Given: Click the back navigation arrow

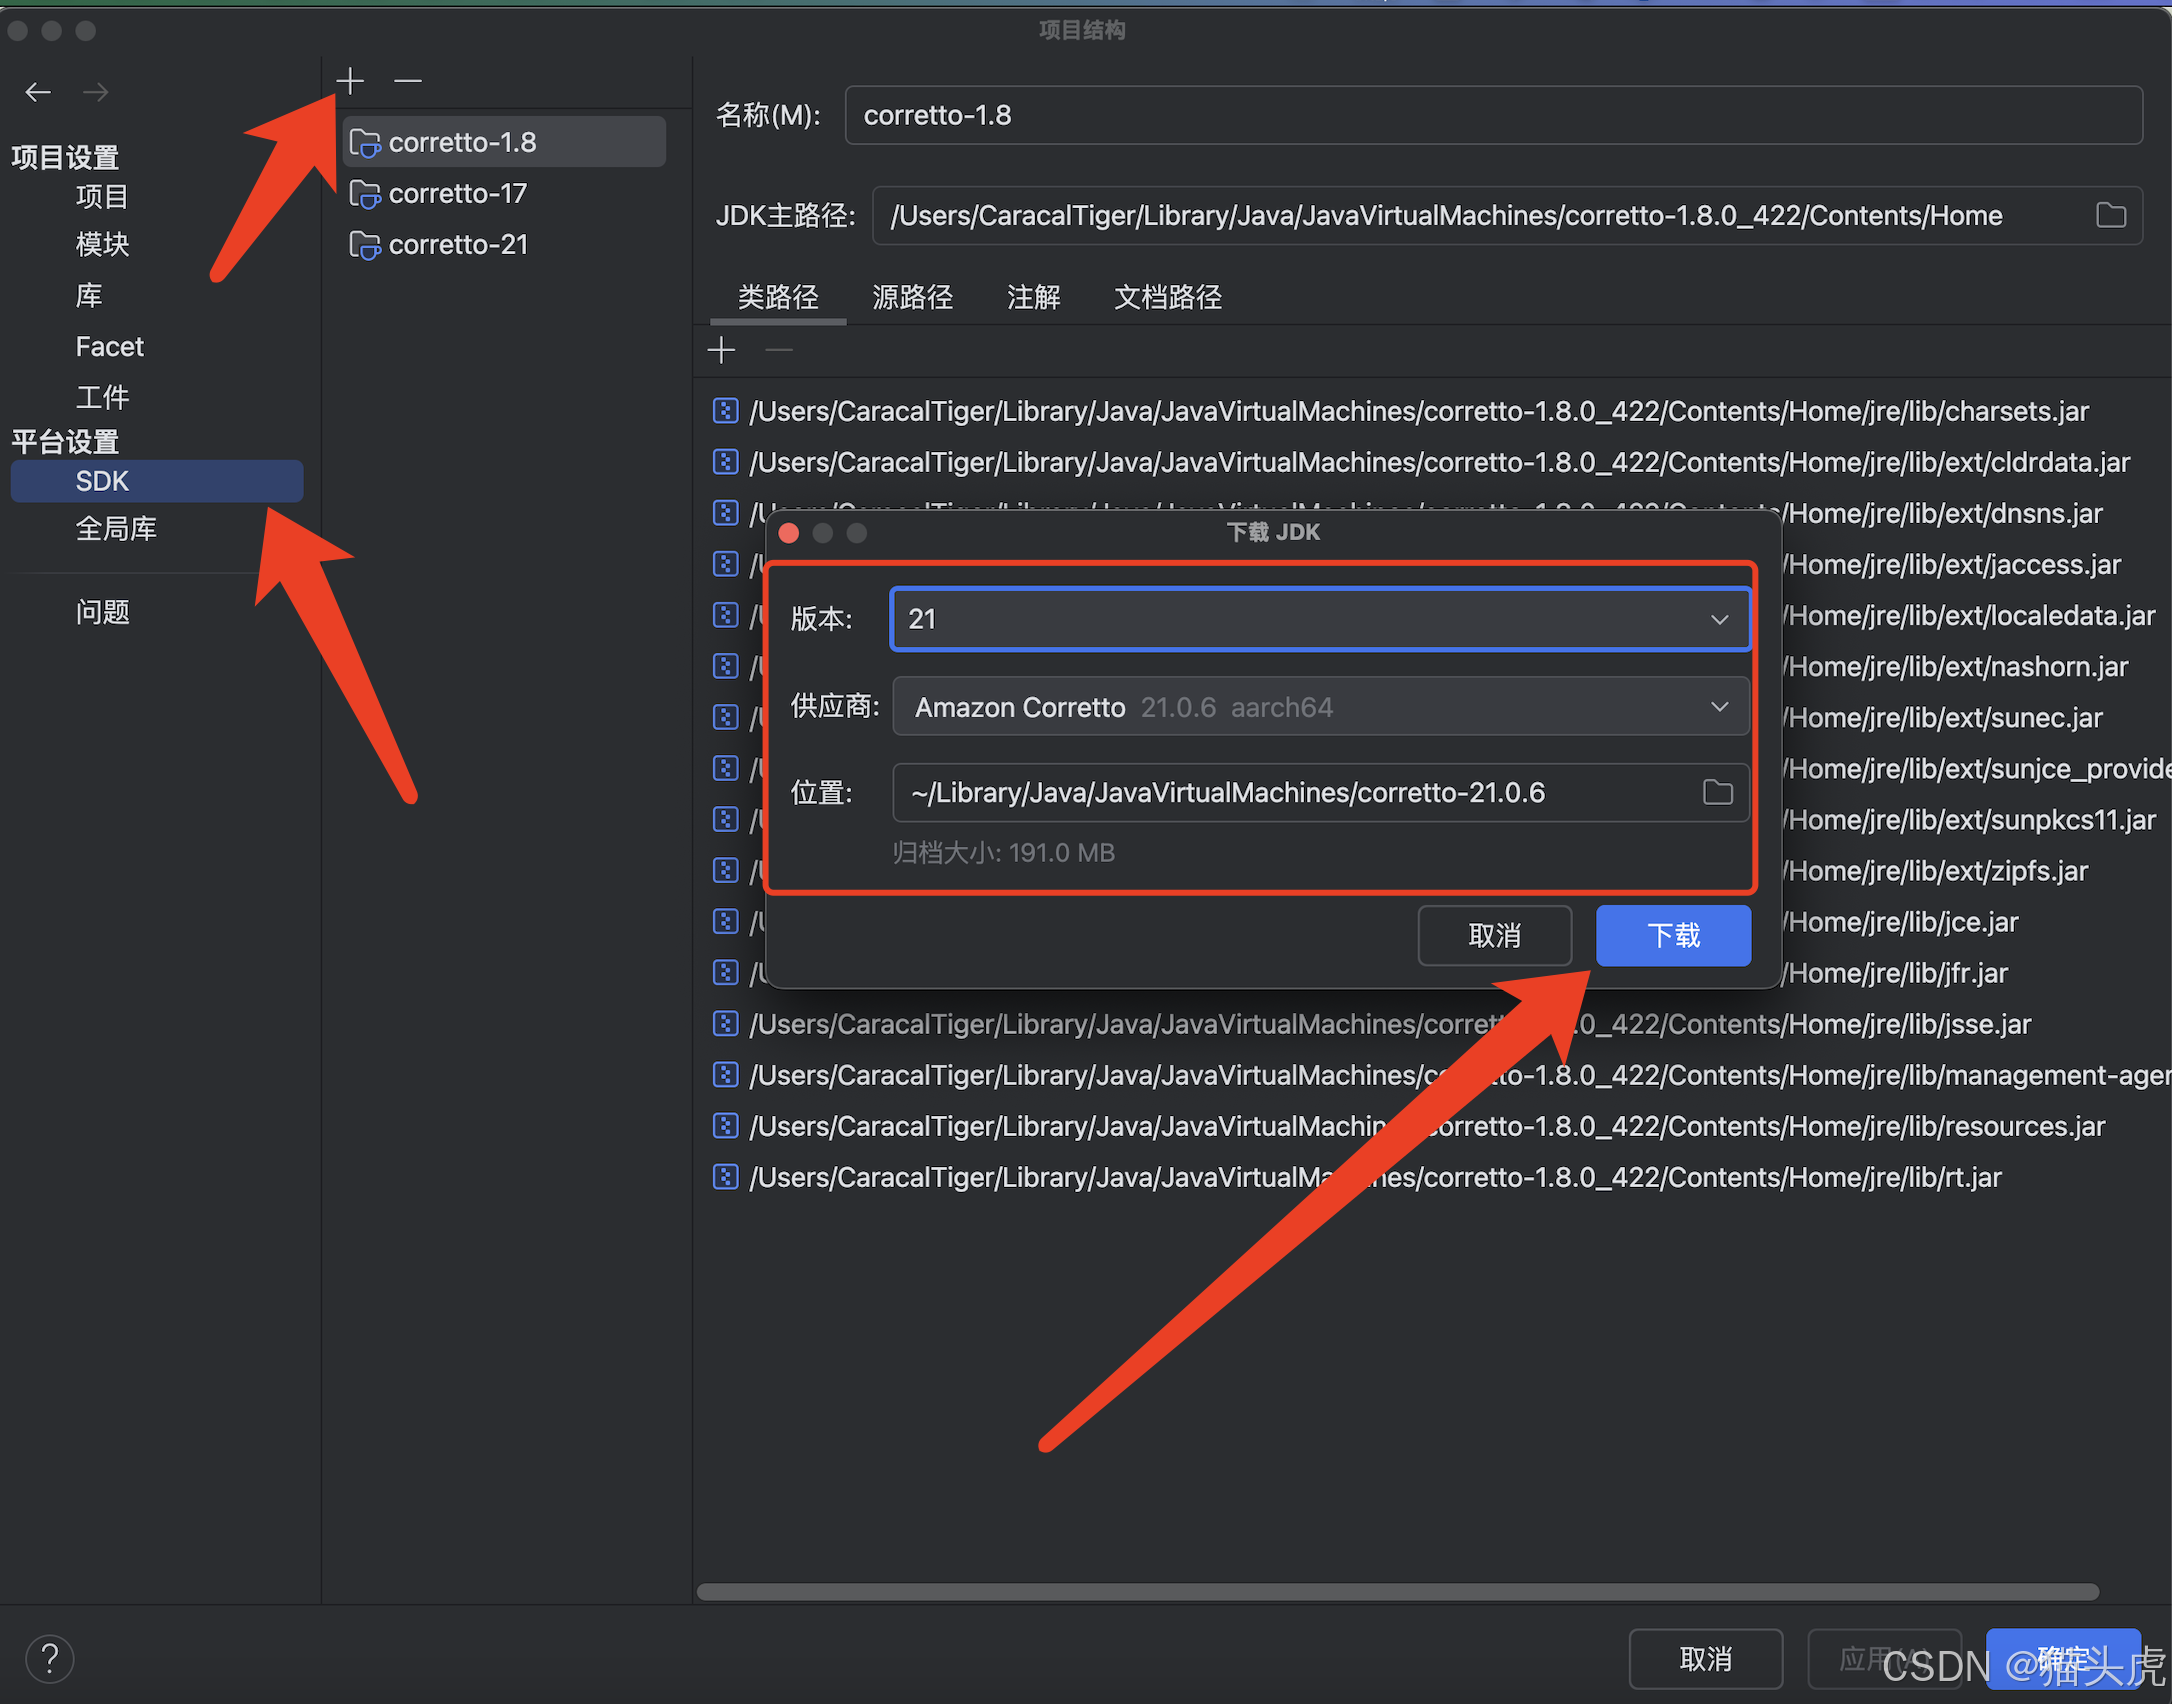Looking at the screenshot, I should [38, 93].
